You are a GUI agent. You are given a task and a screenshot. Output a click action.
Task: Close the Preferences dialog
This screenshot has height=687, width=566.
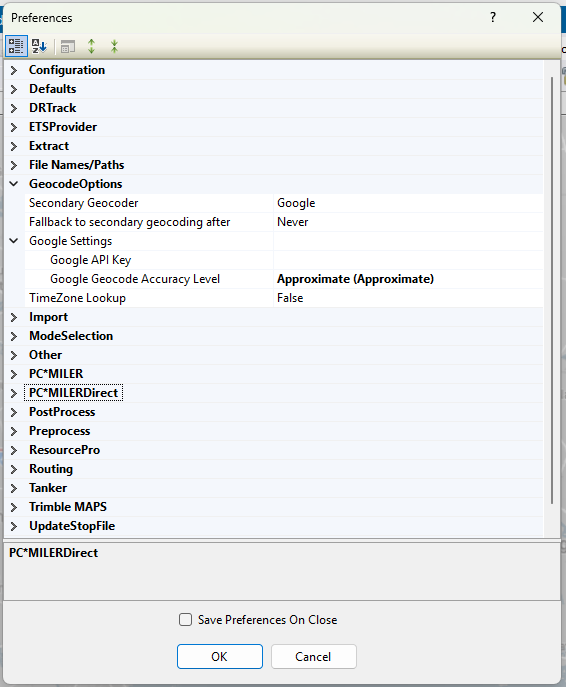point(538,18)
